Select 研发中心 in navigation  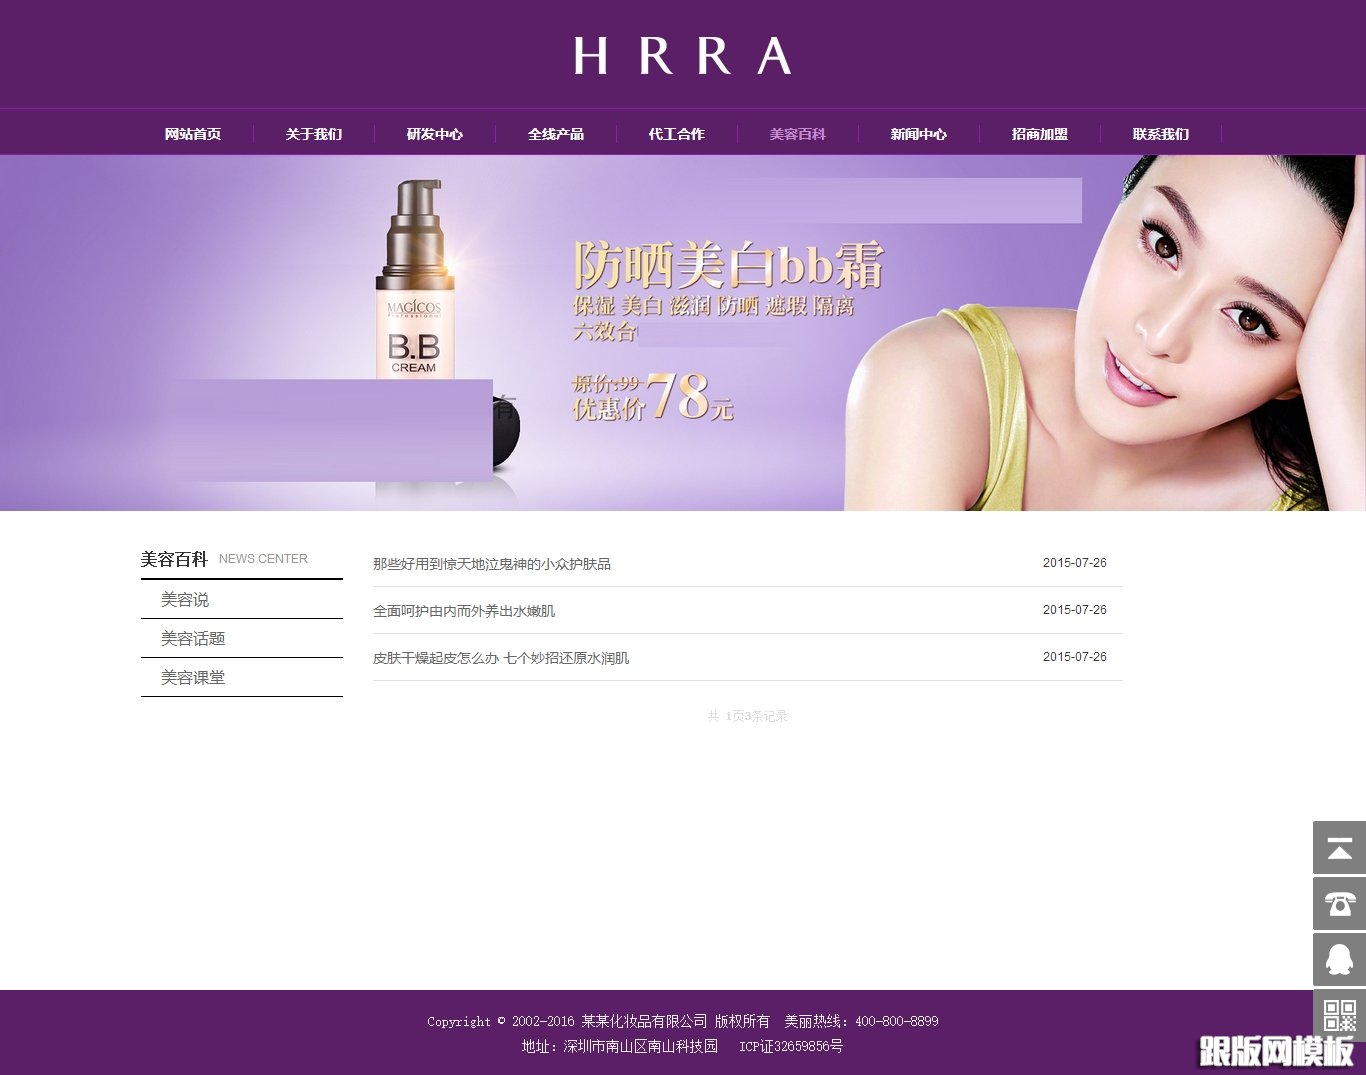435,134
